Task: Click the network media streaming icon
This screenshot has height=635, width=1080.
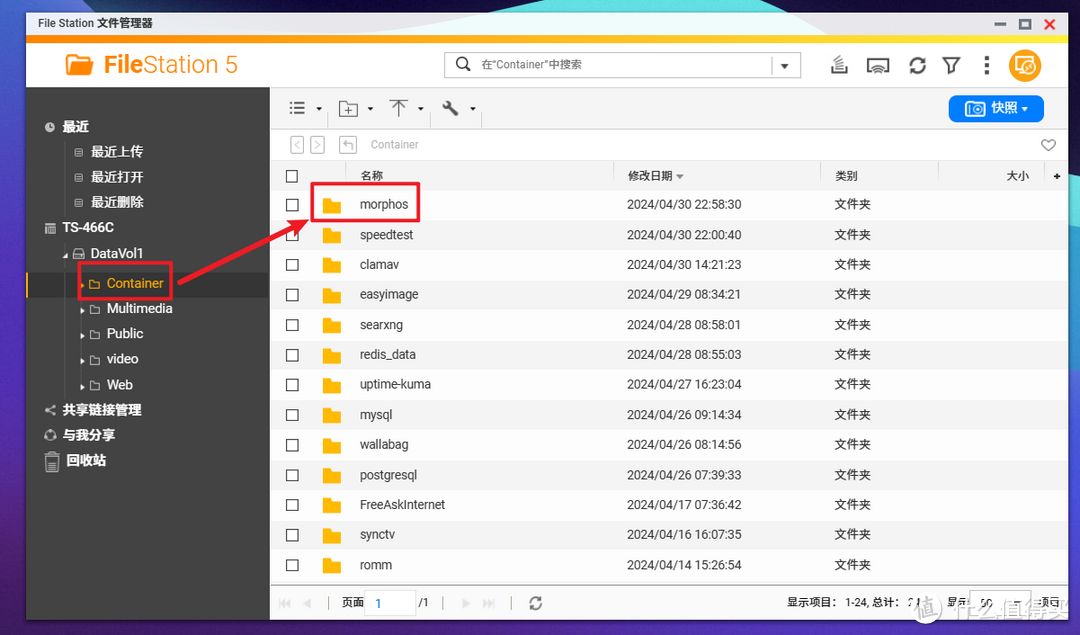Action: (878, 65)
